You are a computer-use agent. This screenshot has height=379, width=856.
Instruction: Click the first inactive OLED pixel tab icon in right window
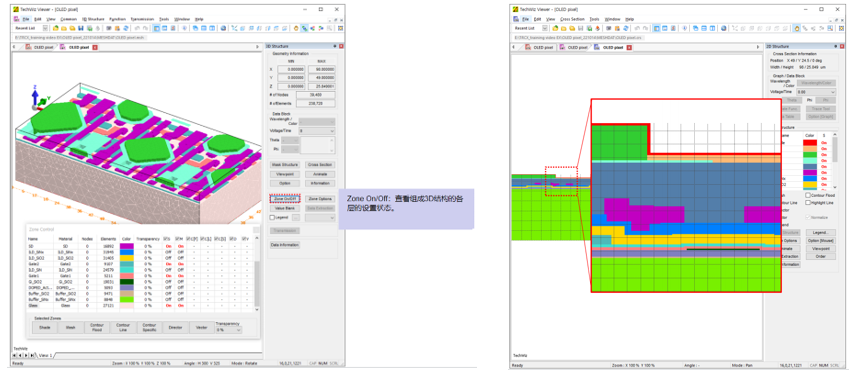[x=528, y=48]
